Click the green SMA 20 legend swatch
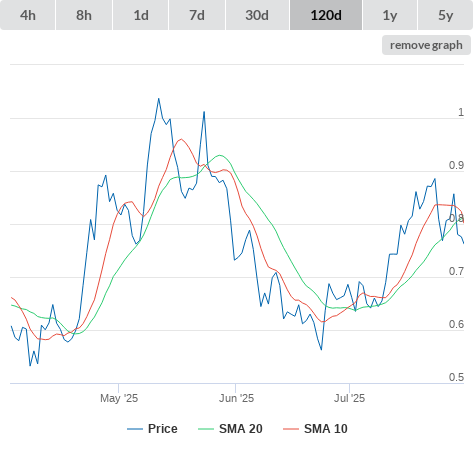The height and width of the screenshot is (455, 474). click(206, 429)
